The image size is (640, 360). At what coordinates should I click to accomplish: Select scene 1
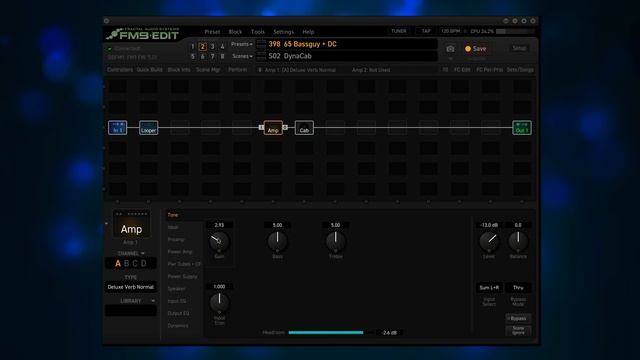193,47
